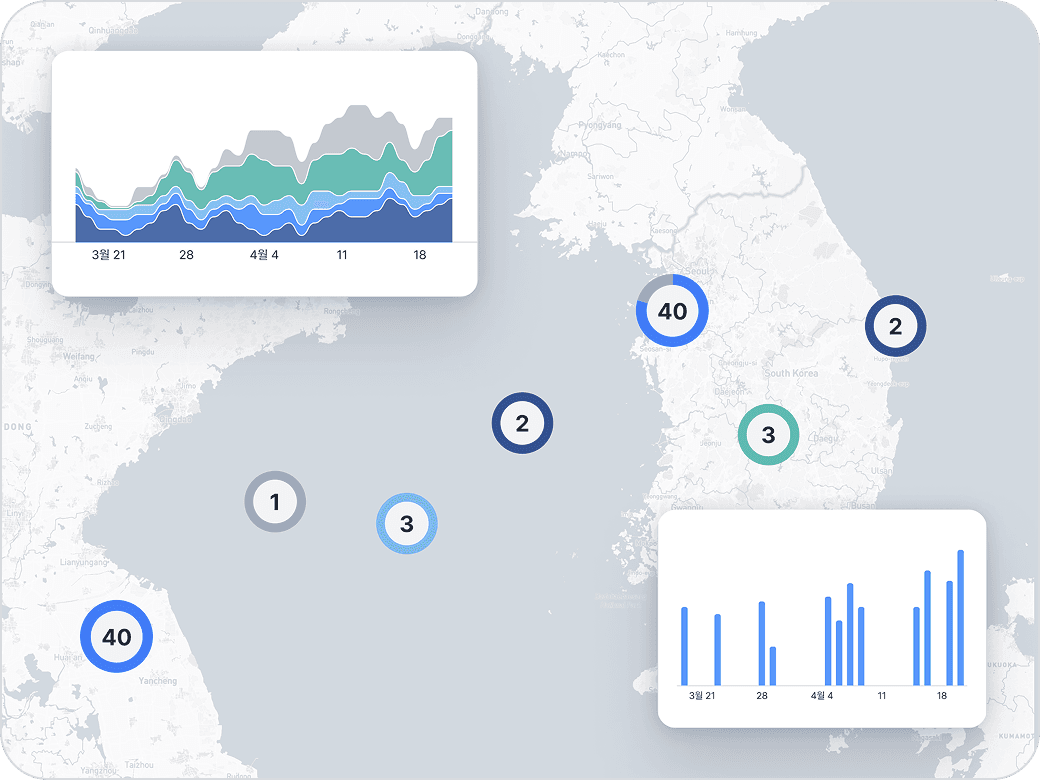1040x780 pixels.
Task: Open the light blue cluster marker labeled 3
Action: click(406, 523)
